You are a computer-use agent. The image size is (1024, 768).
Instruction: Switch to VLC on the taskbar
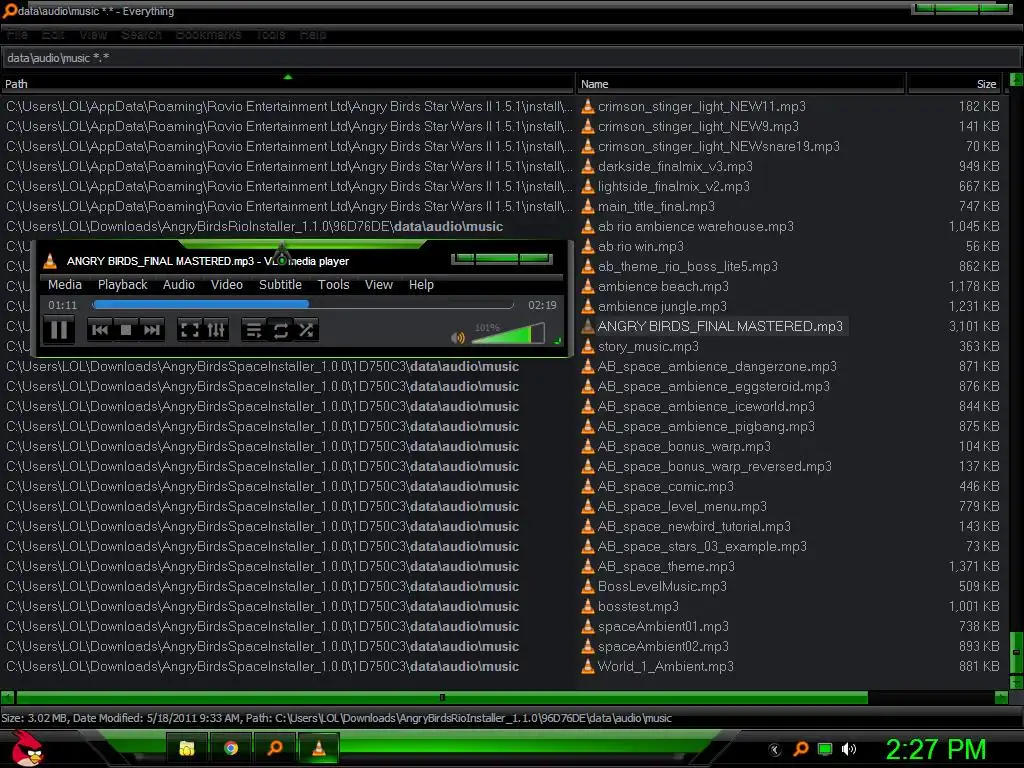tap(319, 748)
